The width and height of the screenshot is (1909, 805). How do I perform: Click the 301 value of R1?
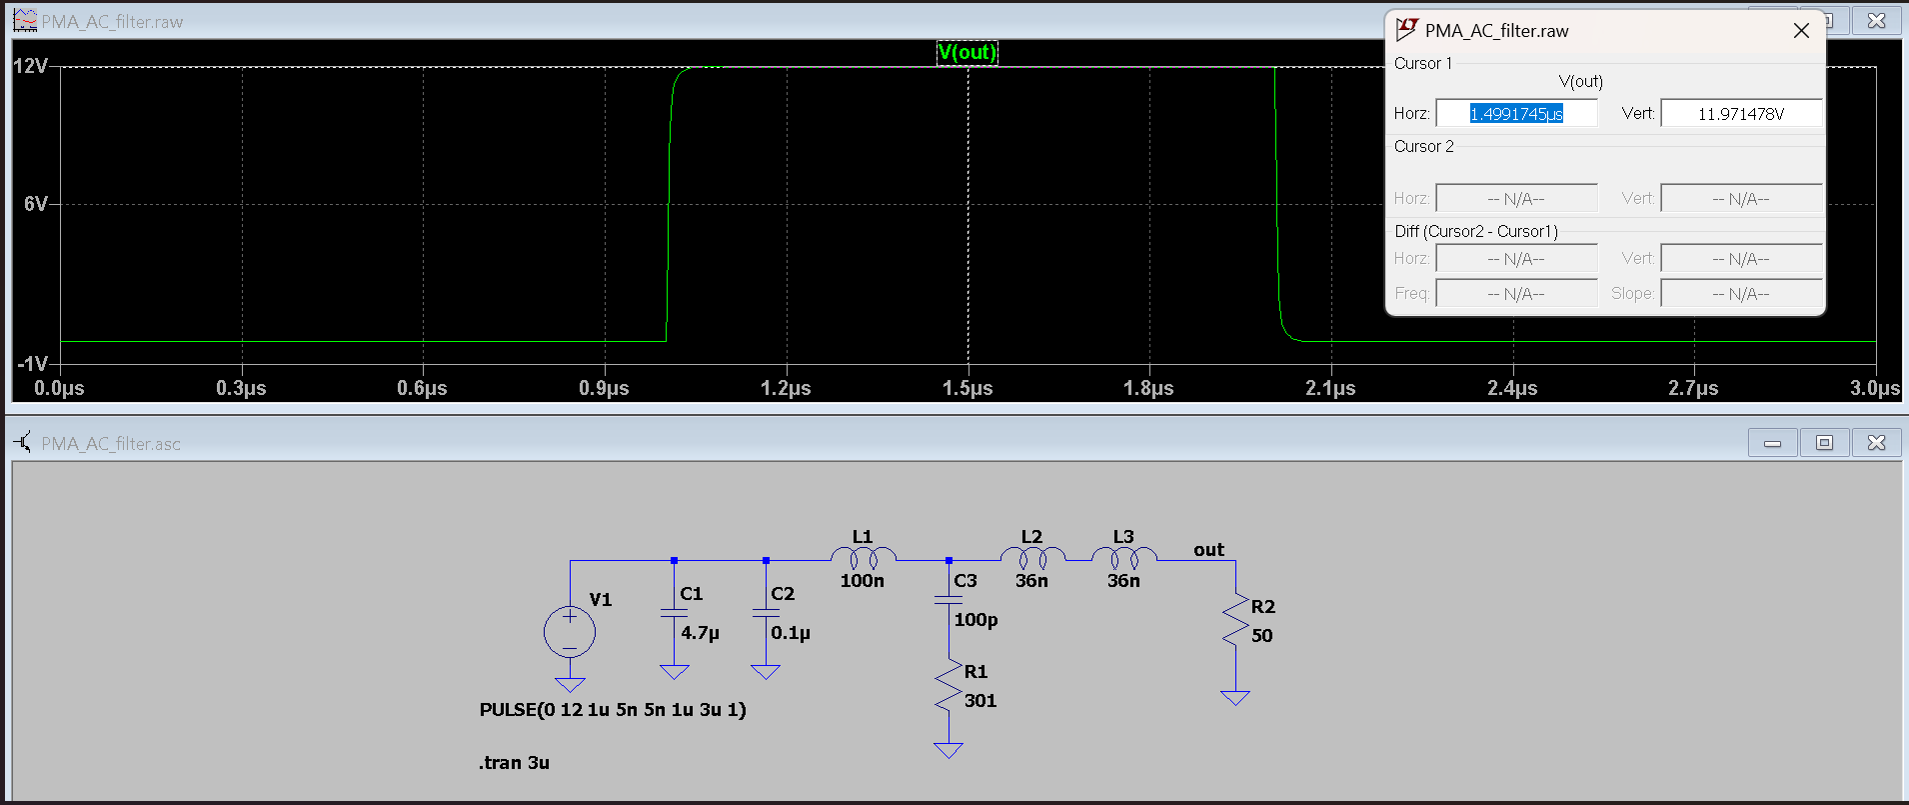coord(980,700)
